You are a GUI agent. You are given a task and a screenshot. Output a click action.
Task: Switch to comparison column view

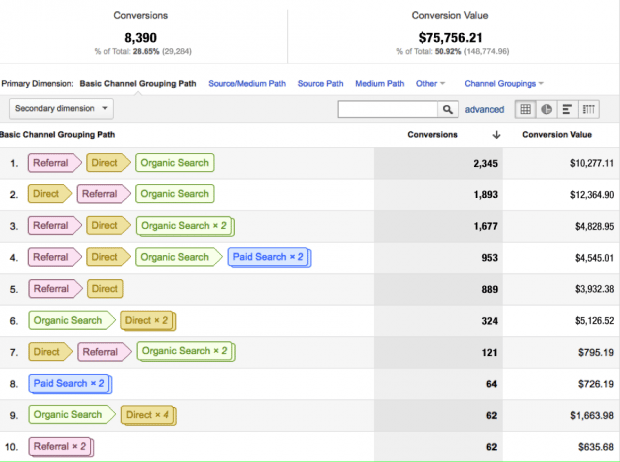click(x=589, y=109)
